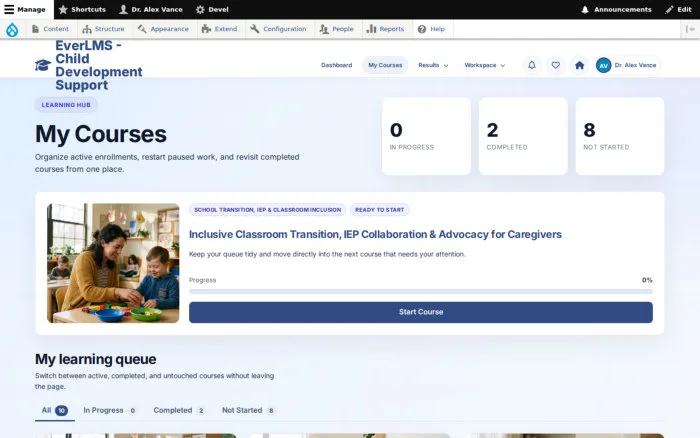Open the Dr. Alex Vance user toolbar tab
This screenshot has width=700, height=438.
pyautogui.click(x=151, y=9)
